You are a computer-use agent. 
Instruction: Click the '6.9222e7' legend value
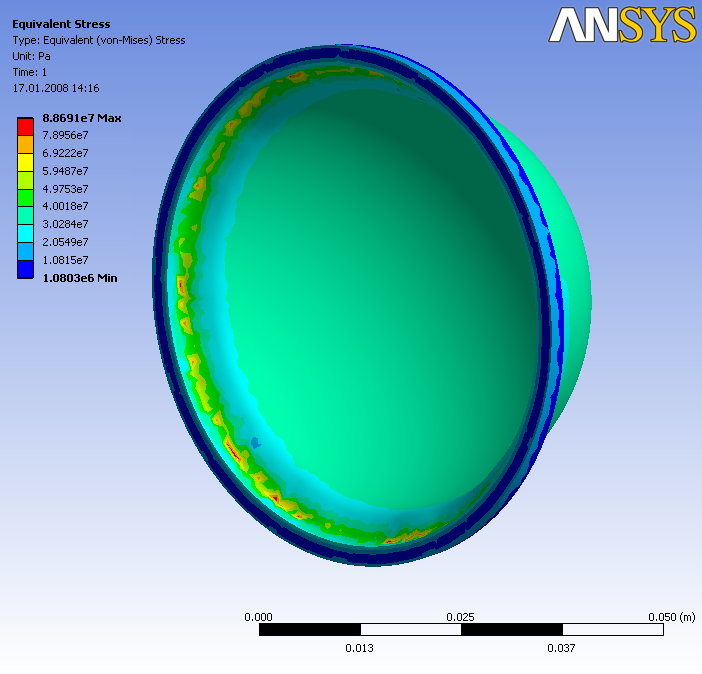coord(65,153)
